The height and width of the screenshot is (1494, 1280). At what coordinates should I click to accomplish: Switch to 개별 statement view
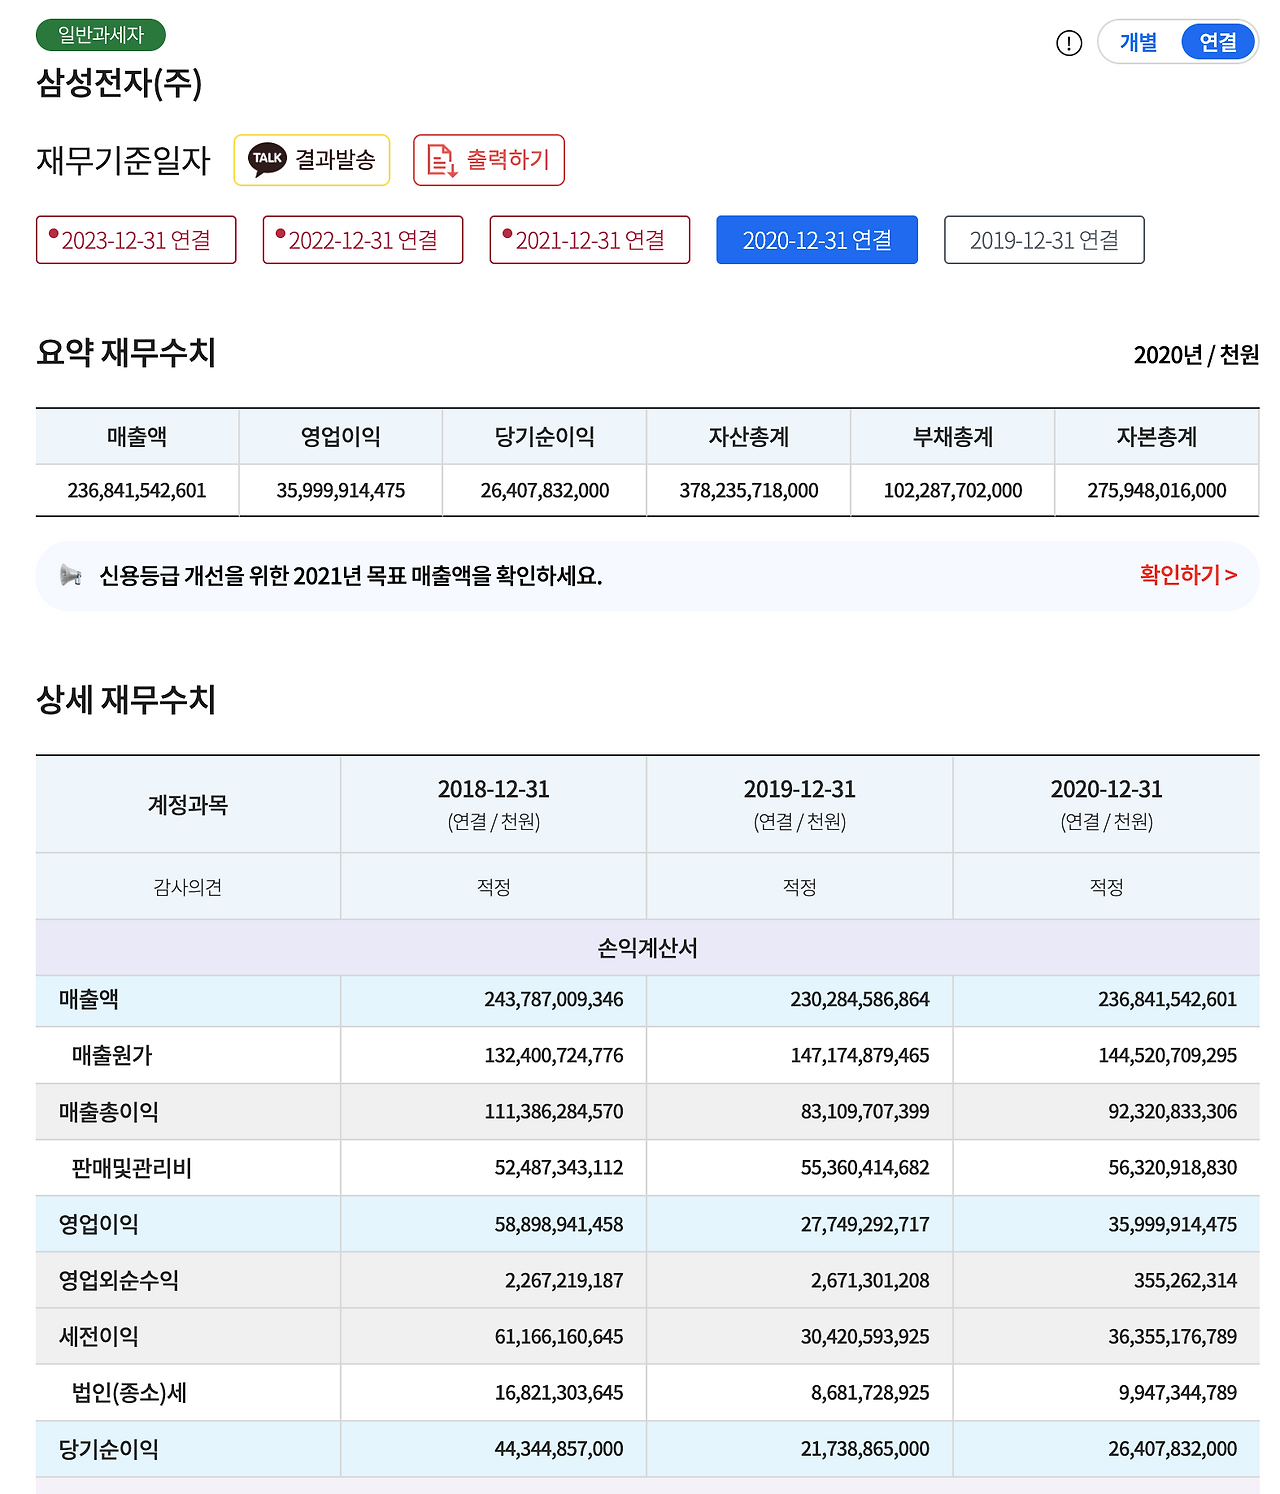point(1139,42)
